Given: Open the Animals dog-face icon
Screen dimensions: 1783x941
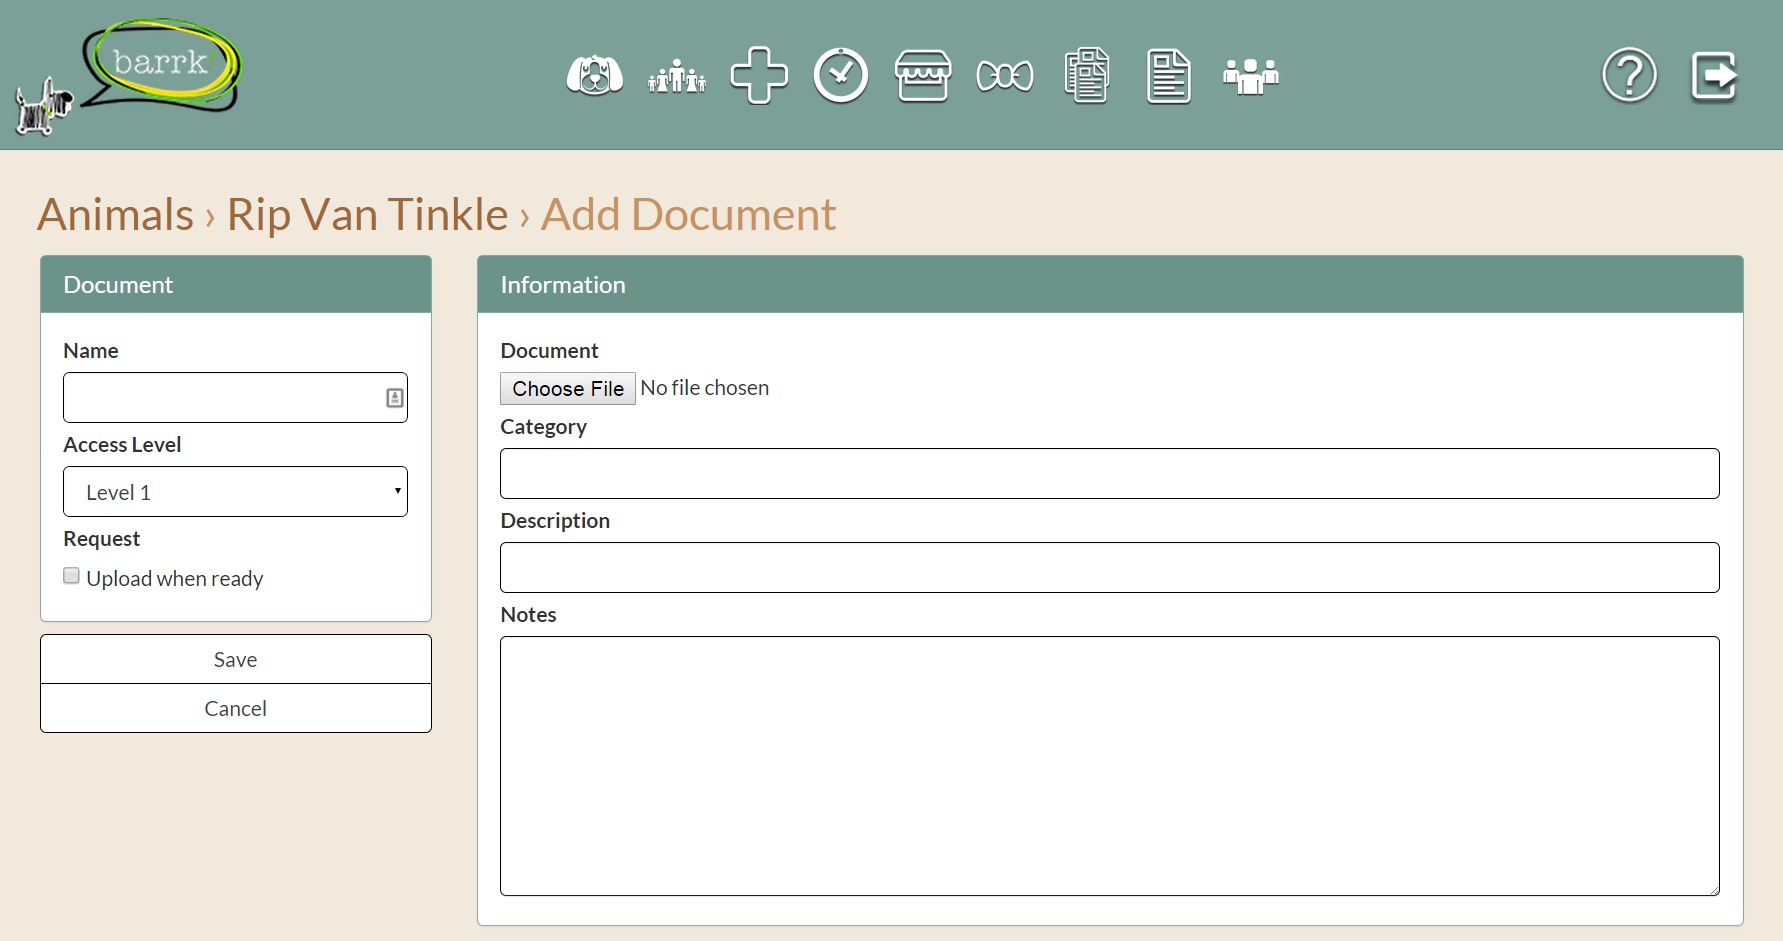Looking at the screenshot, I should click(x=595, y=76).
